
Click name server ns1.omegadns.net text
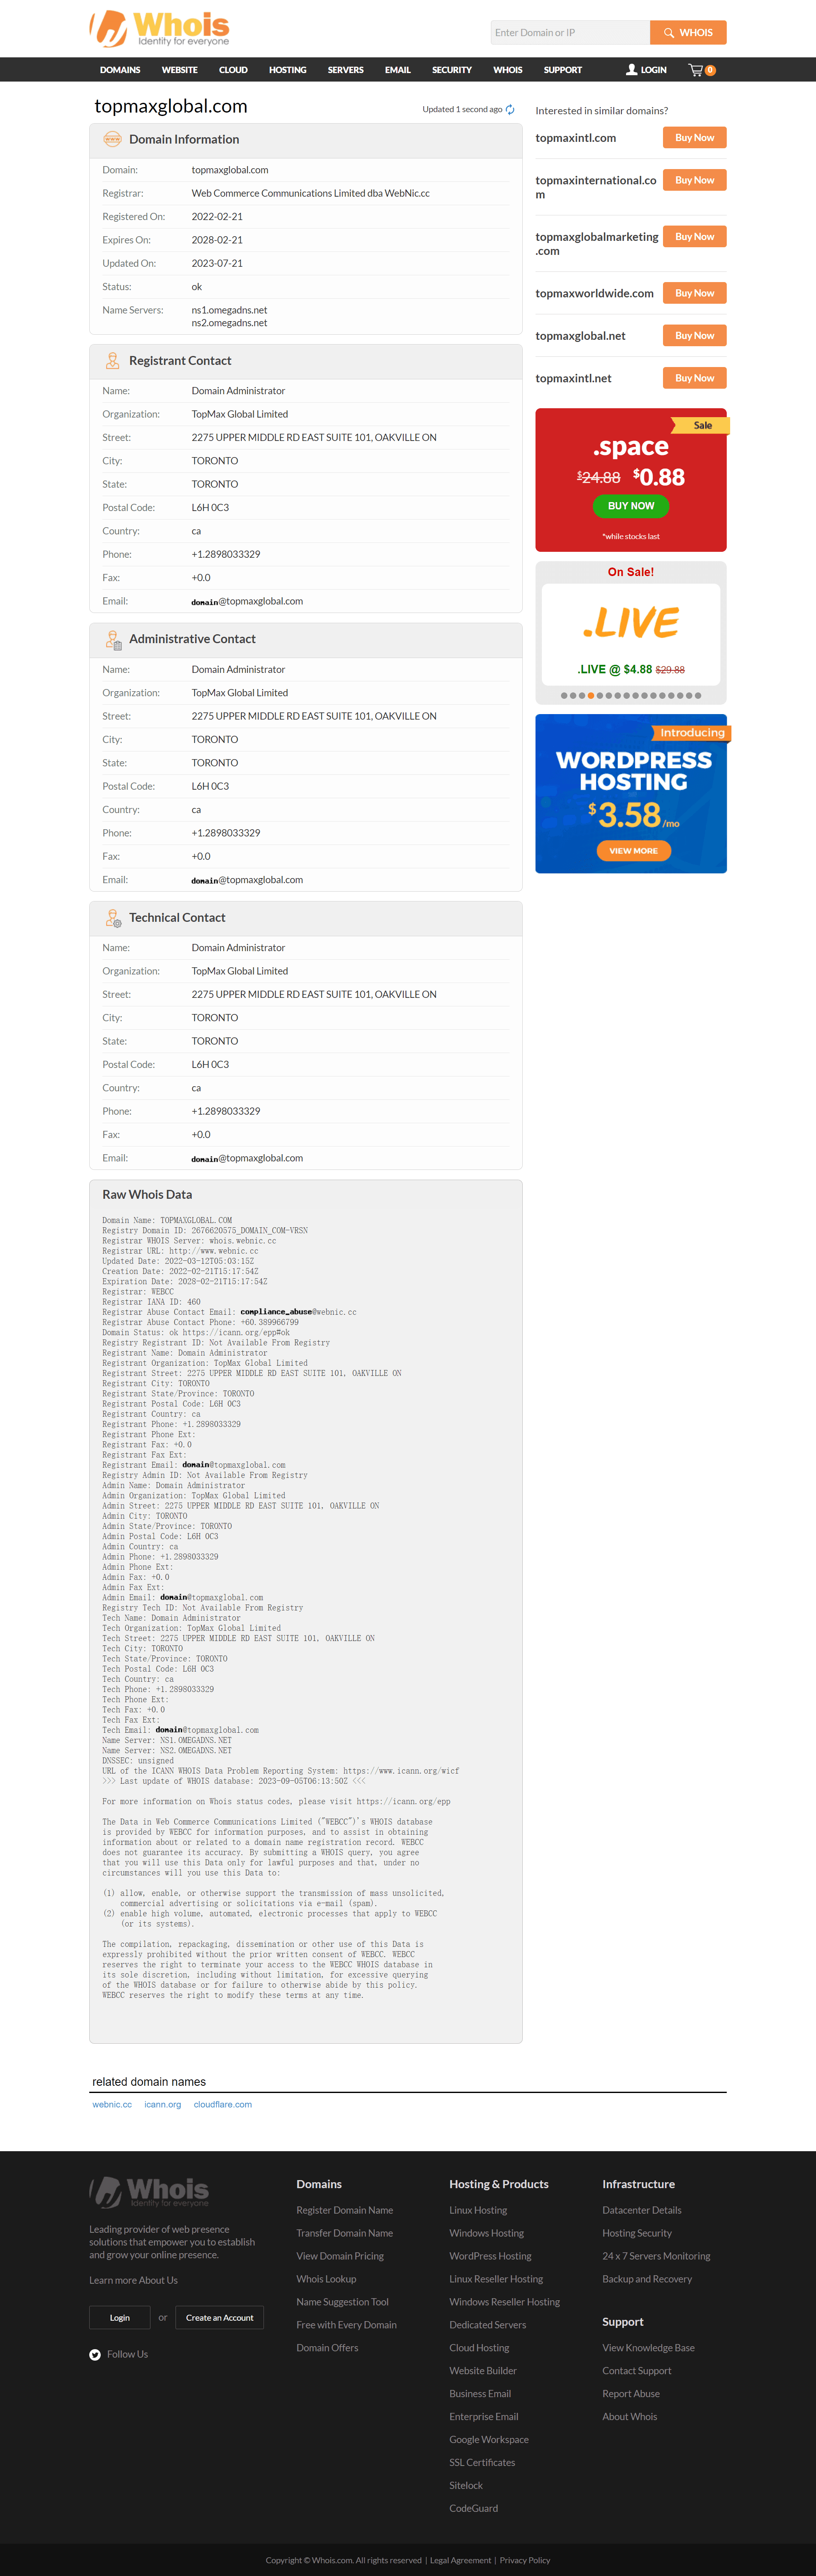point(229,310)
